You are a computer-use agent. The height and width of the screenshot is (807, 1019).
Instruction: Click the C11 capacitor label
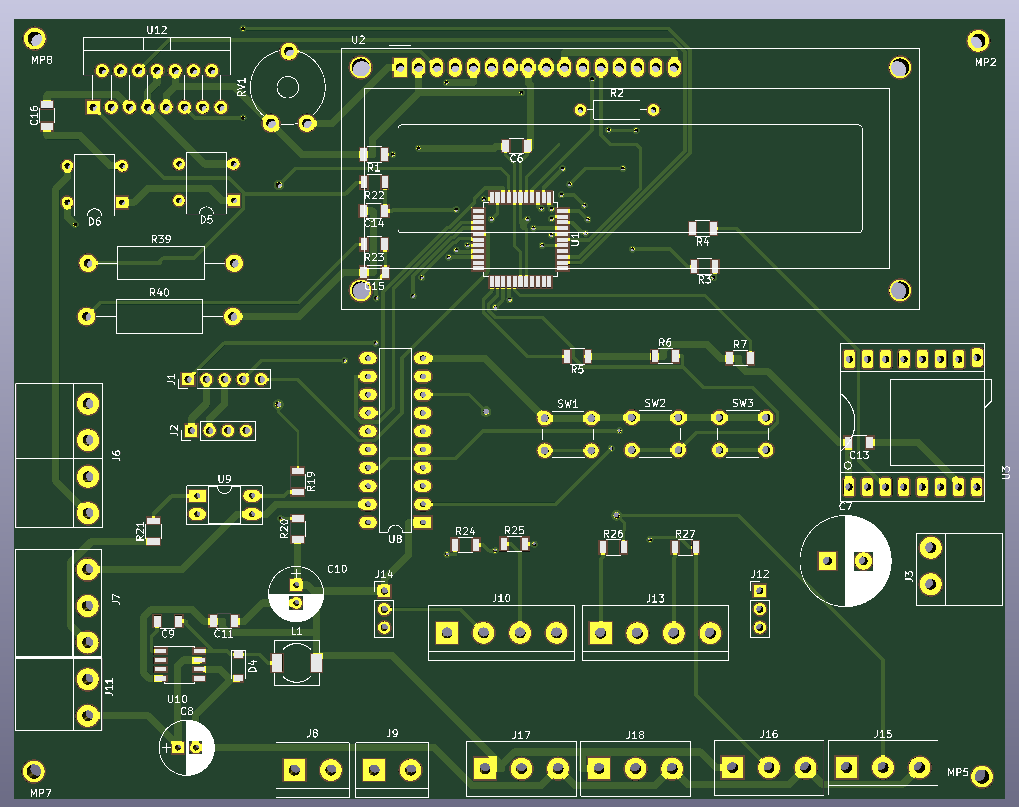click(223, 634)
